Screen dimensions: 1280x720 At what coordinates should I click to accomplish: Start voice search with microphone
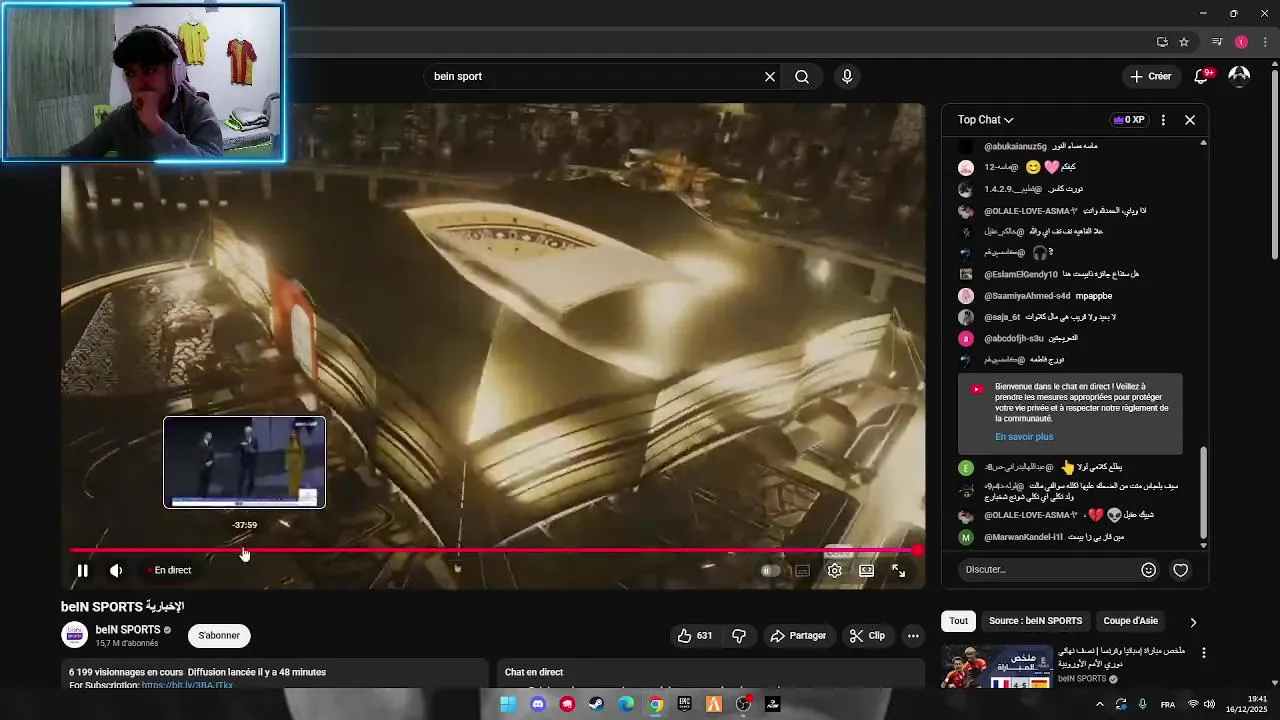click(847, 76)
